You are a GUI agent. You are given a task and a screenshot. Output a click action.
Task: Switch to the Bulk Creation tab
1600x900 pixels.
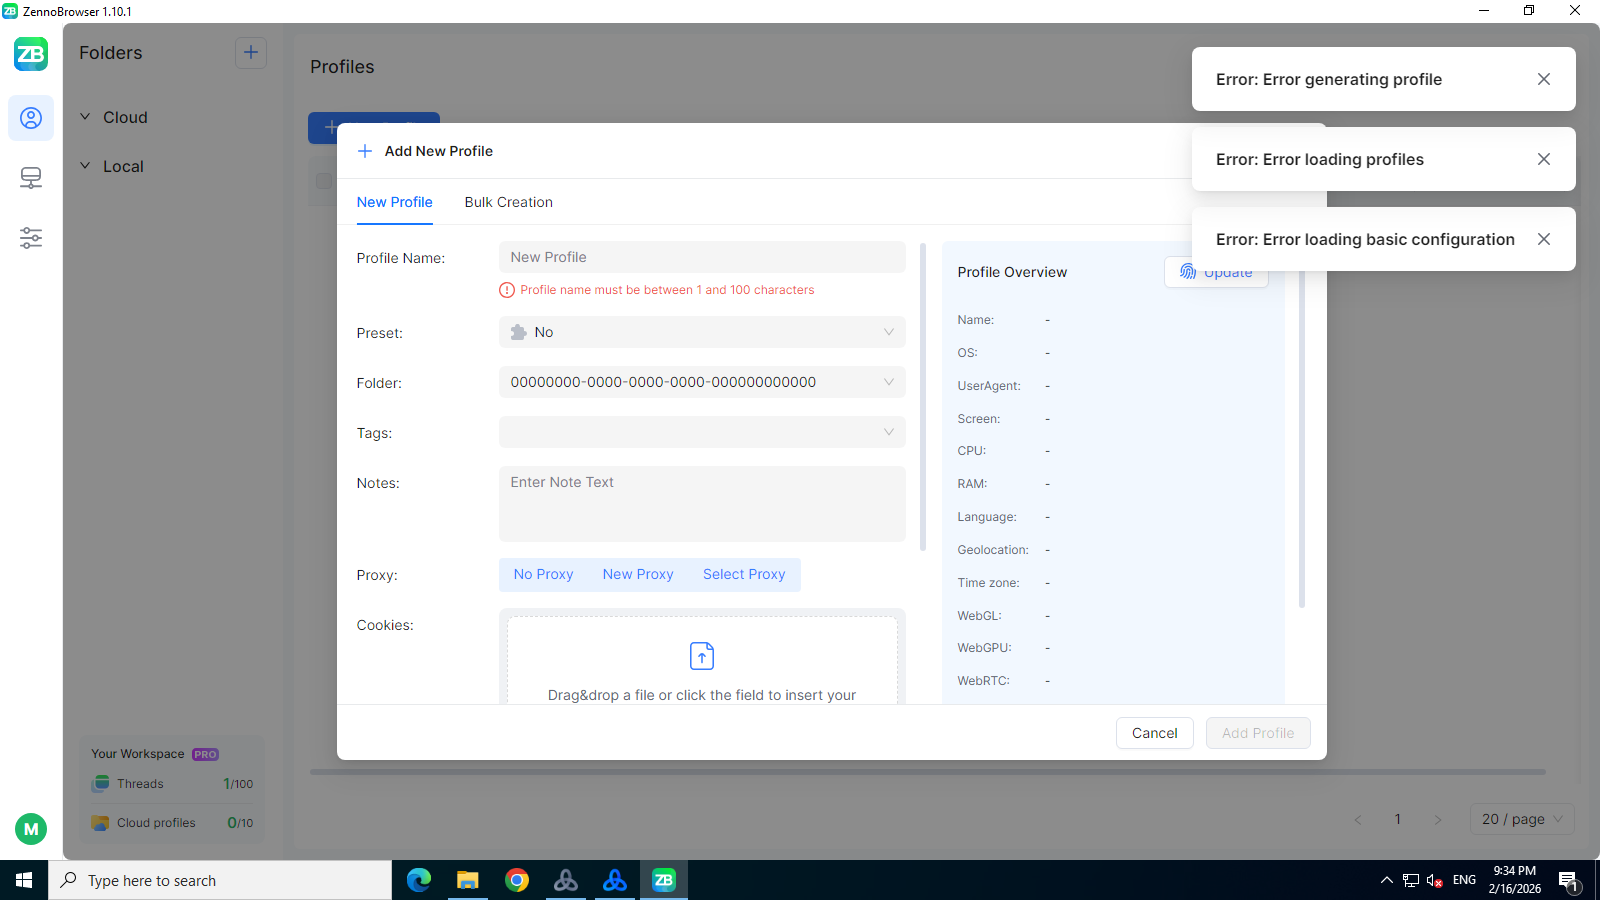508,202
